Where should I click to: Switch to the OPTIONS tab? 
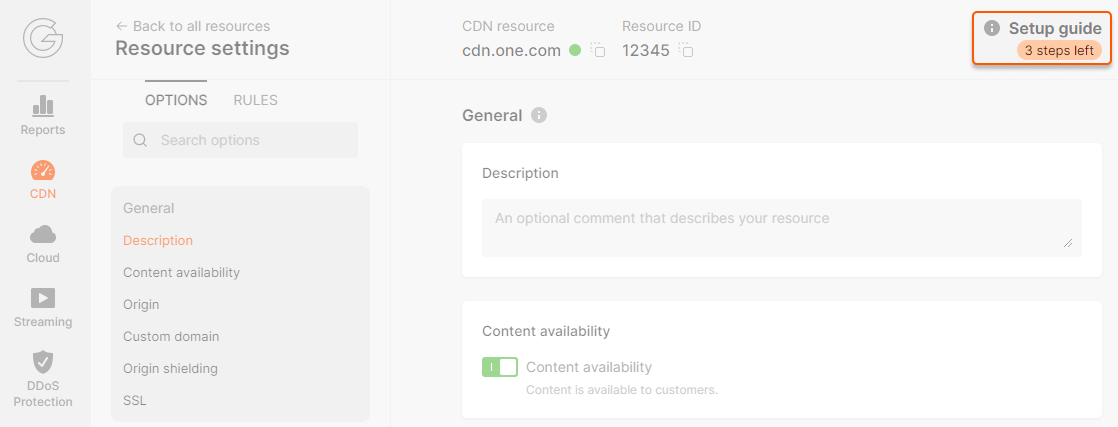tap(176, 100)
